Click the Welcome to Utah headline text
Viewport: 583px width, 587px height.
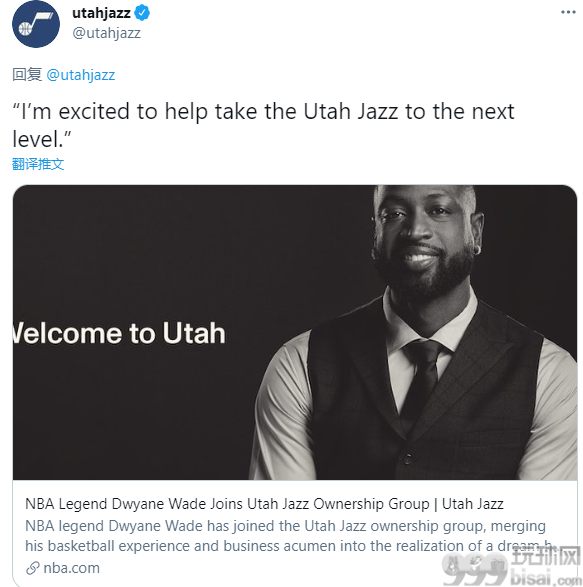coord(119,333)
